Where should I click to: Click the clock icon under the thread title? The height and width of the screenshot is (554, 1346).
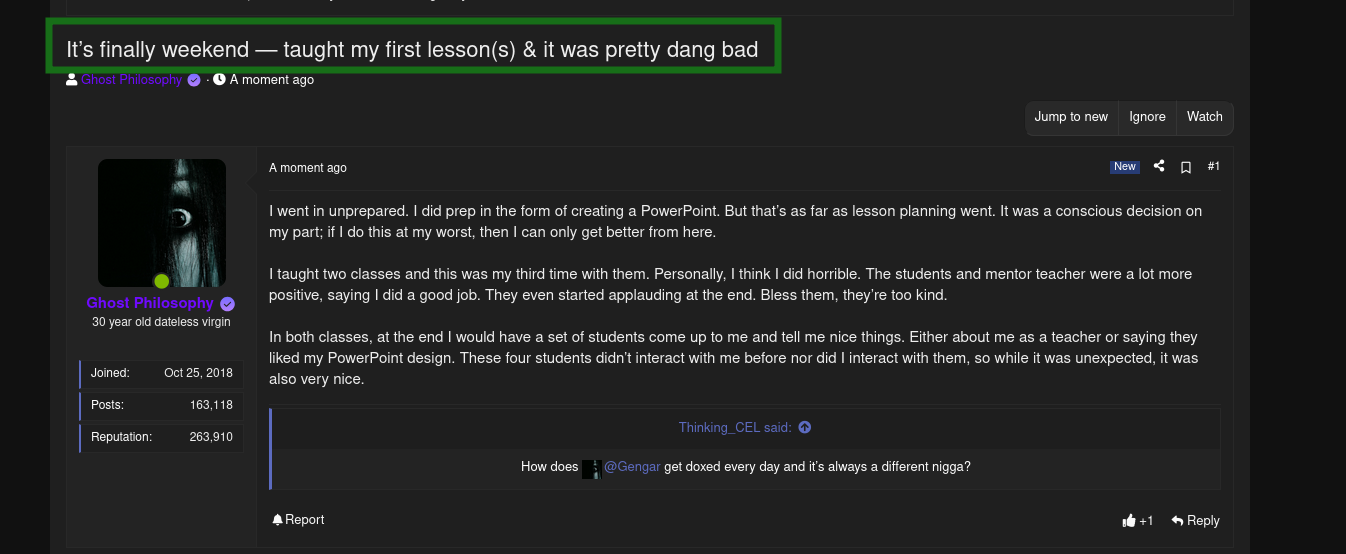(220, 80)
